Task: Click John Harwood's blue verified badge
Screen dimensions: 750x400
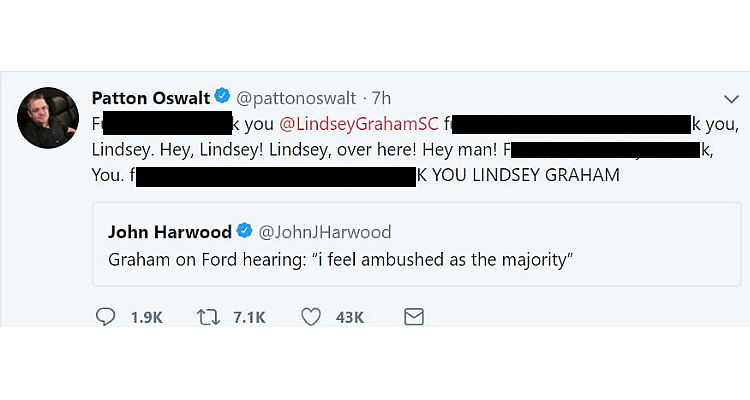Action: click(246, 232)
